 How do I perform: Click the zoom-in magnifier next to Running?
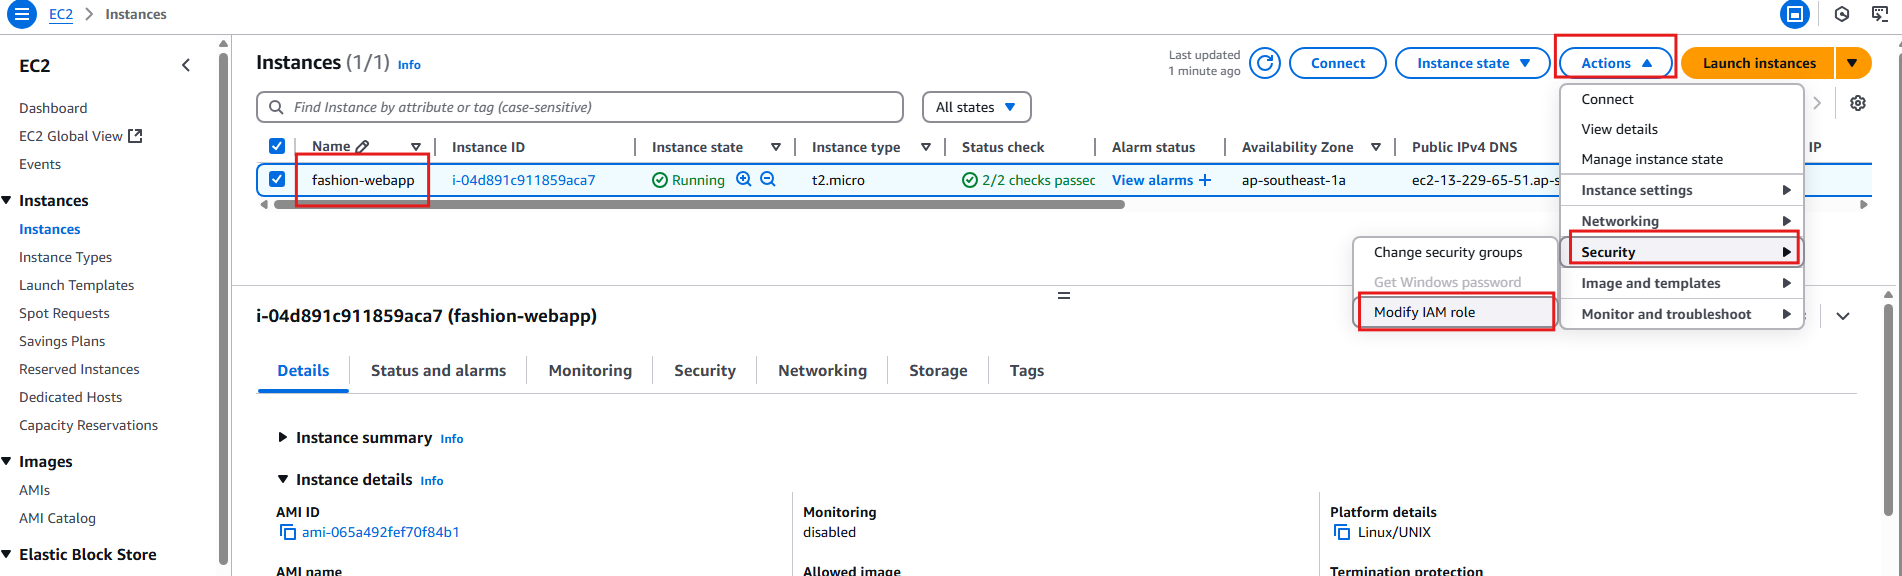tap(744, 179)
